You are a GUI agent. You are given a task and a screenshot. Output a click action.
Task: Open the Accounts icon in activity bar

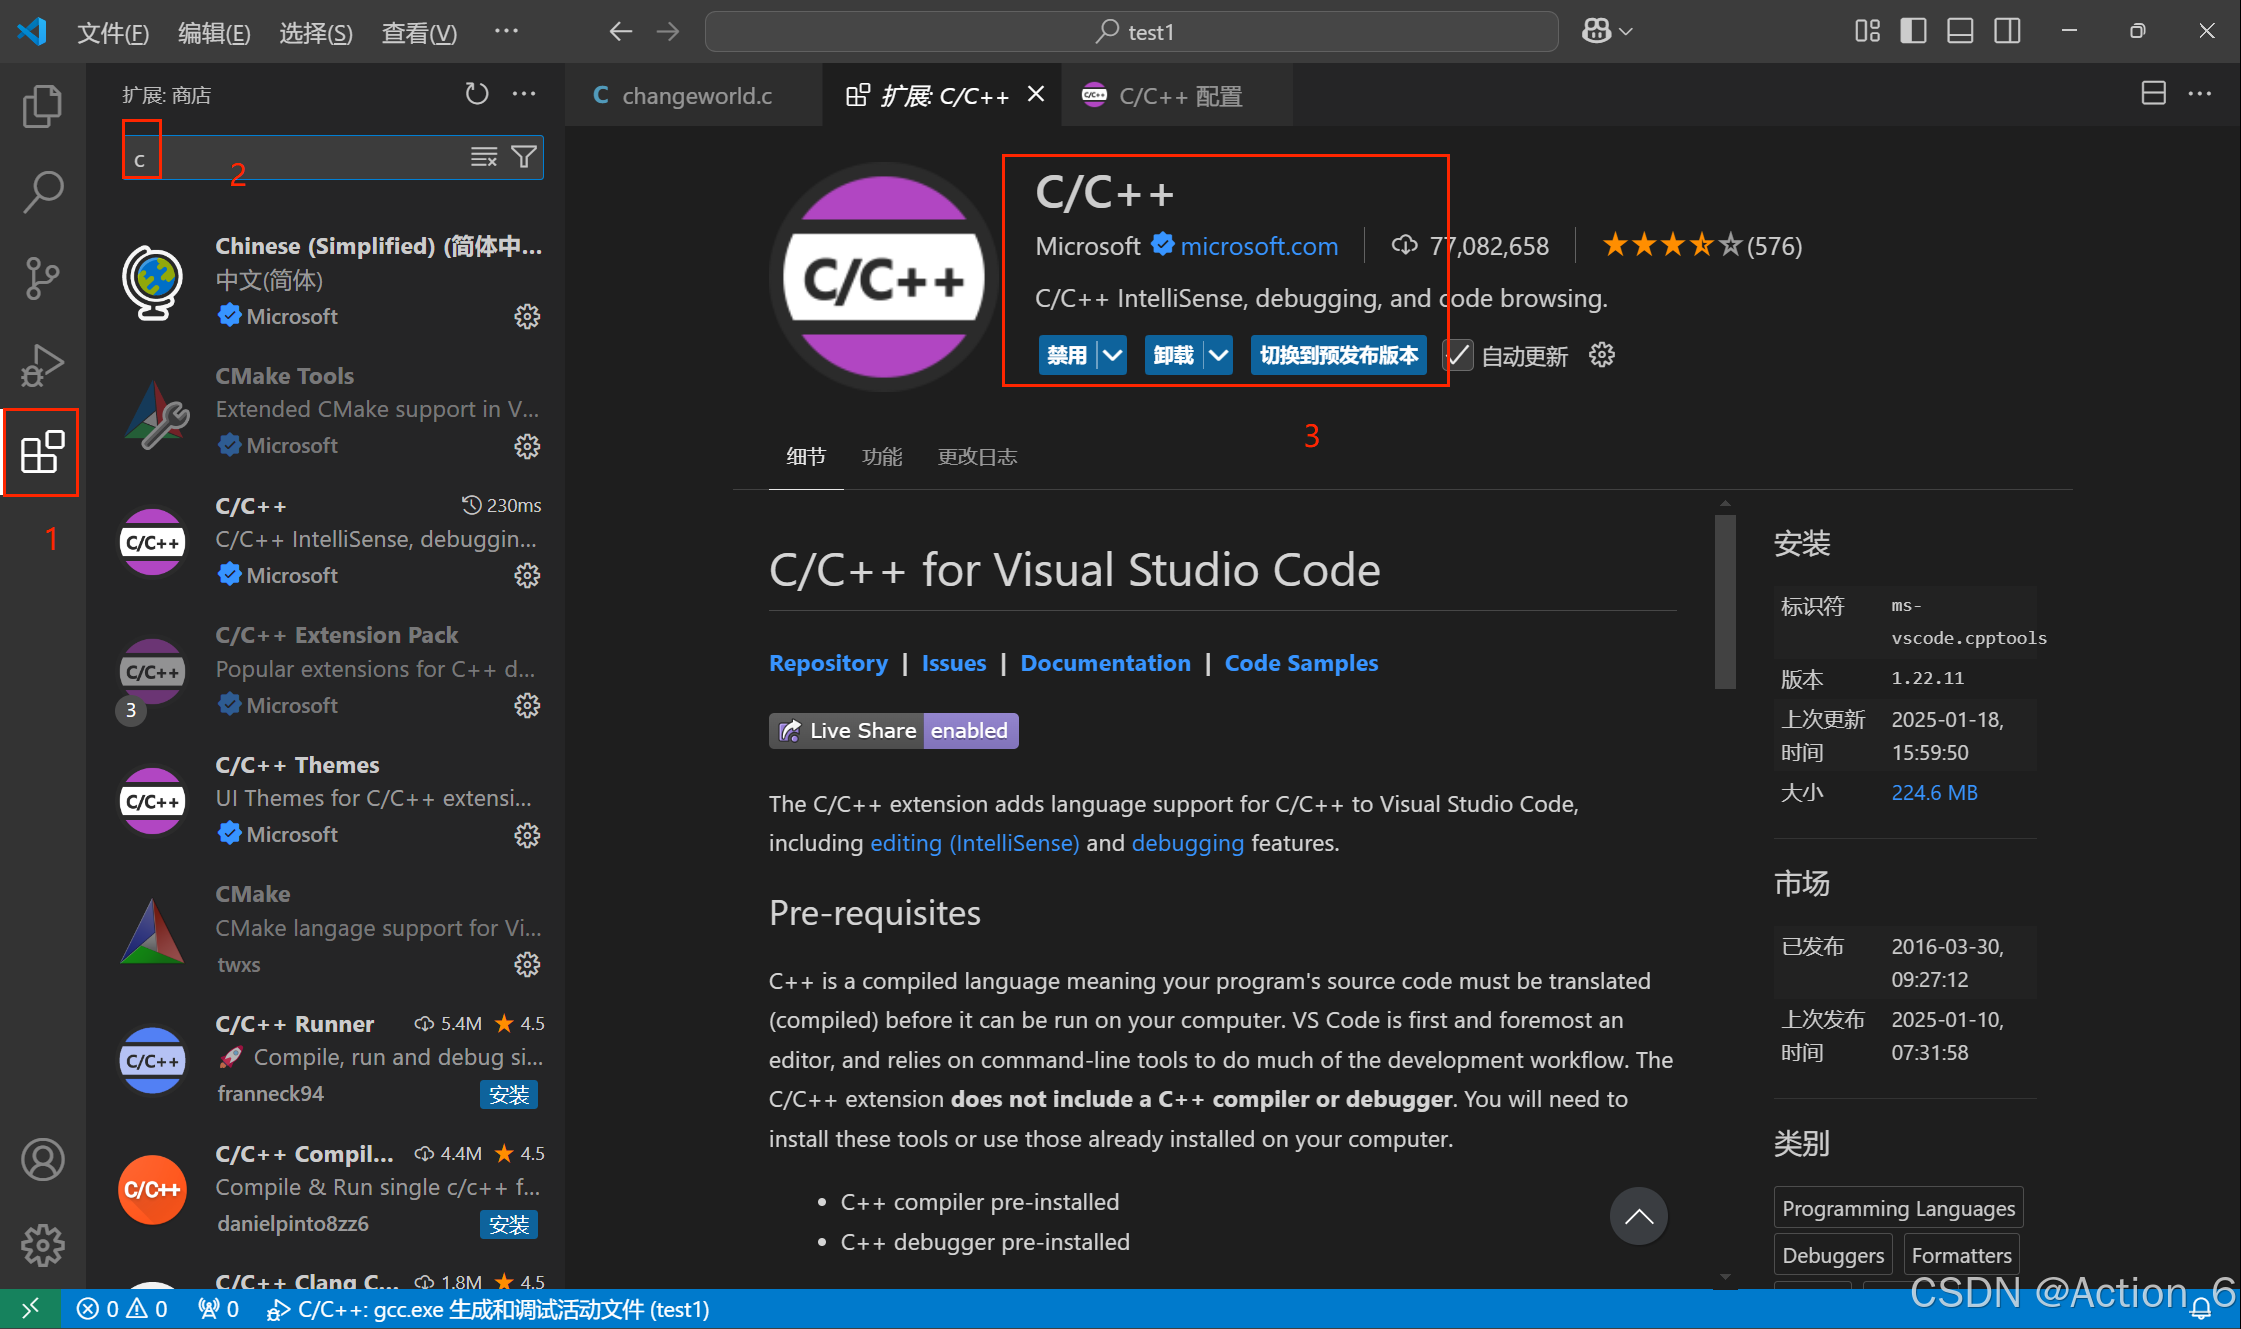[42, 1160]
